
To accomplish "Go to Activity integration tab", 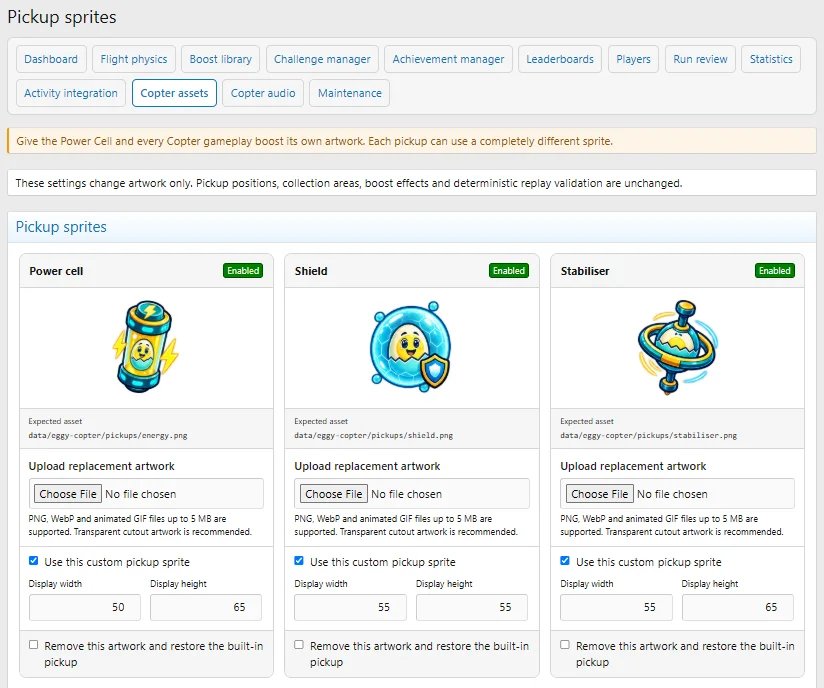I will [71, 93].
